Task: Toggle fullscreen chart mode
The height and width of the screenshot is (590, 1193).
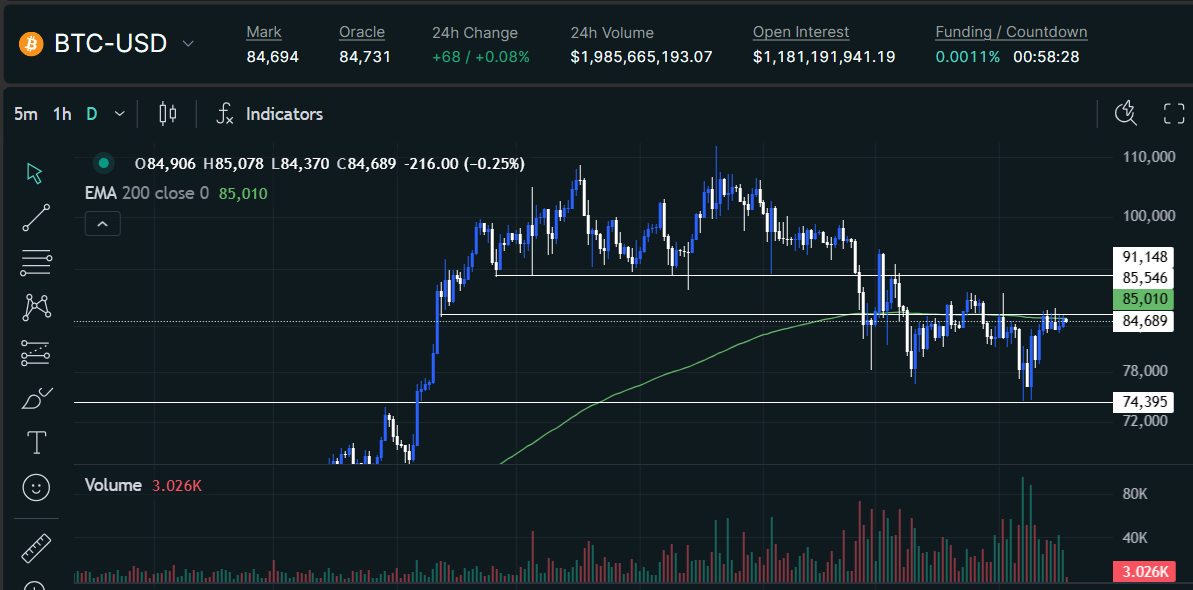Action: (1173, 114)
